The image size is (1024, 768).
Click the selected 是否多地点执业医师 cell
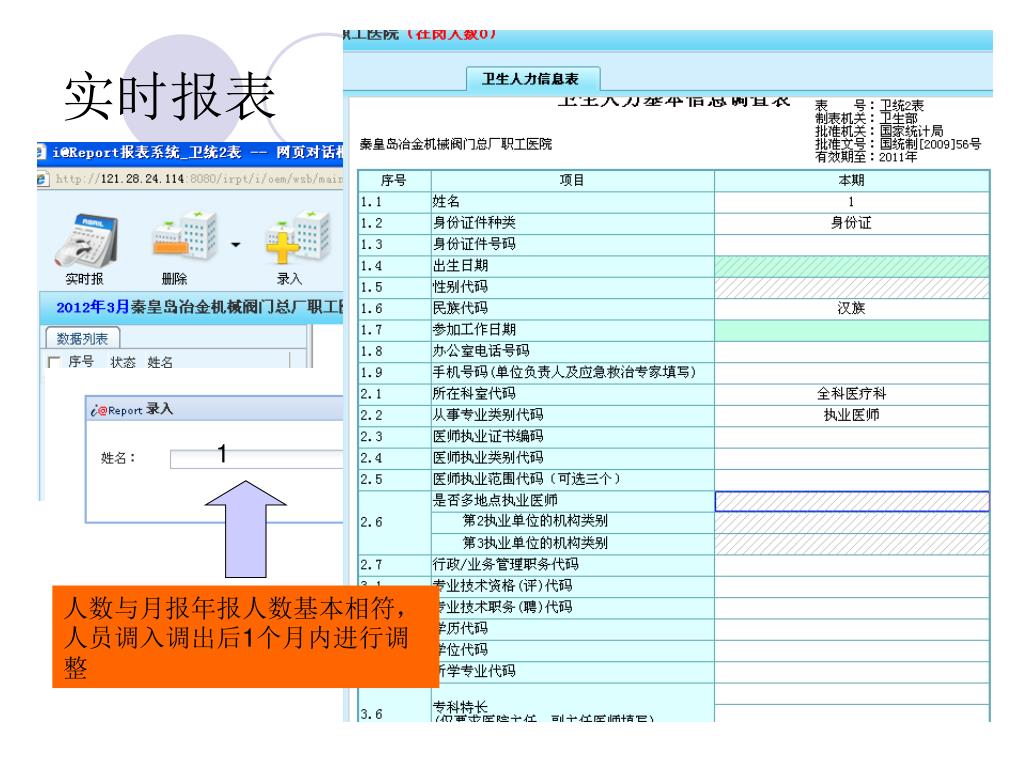[852, 501]
